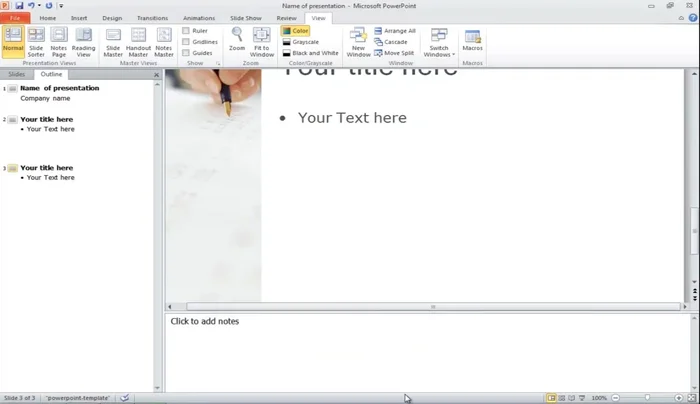Toggle the Guides checkbox

click(x=187, y=53)
